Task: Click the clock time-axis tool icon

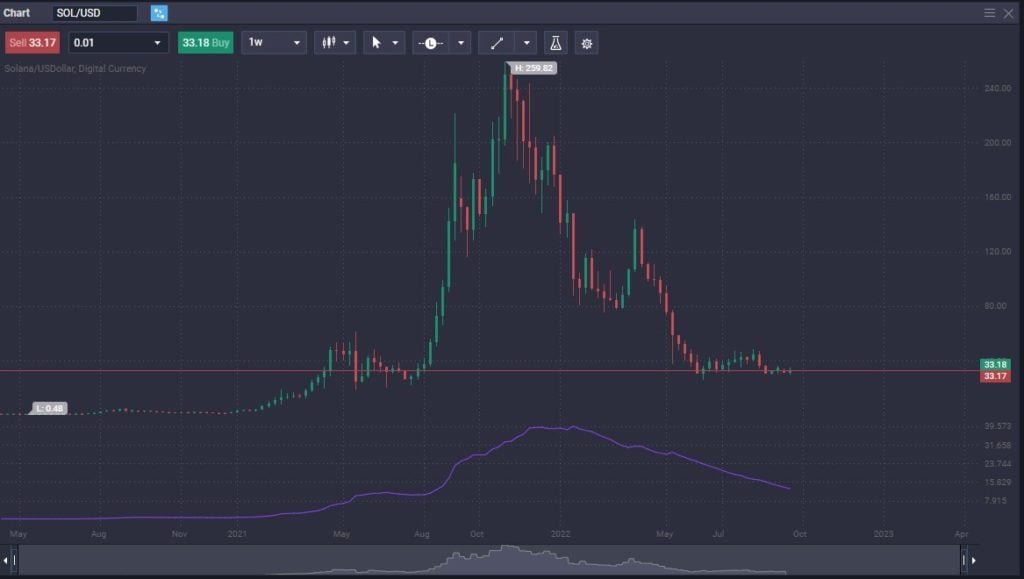Action: click(431, 42)
